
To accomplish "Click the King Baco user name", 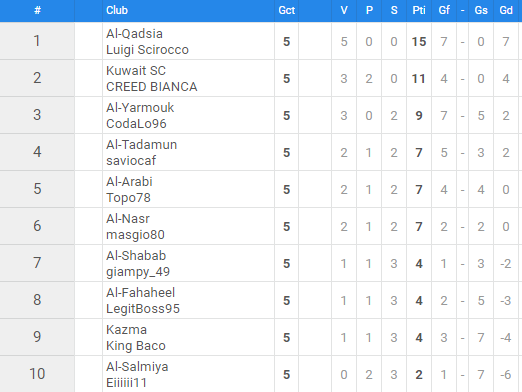I will point(136,346).
